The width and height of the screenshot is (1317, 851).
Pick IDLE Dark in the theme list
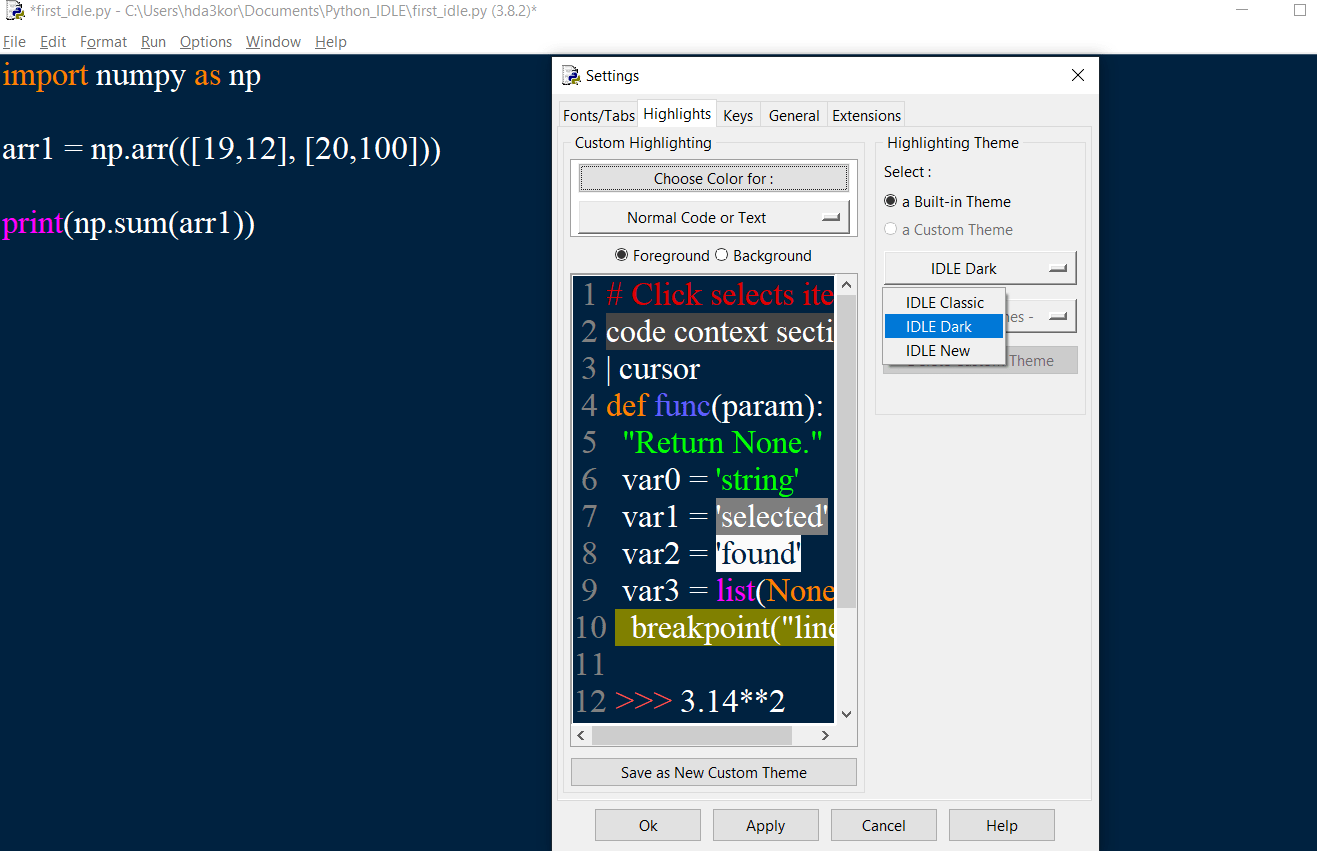click(944, 327)
